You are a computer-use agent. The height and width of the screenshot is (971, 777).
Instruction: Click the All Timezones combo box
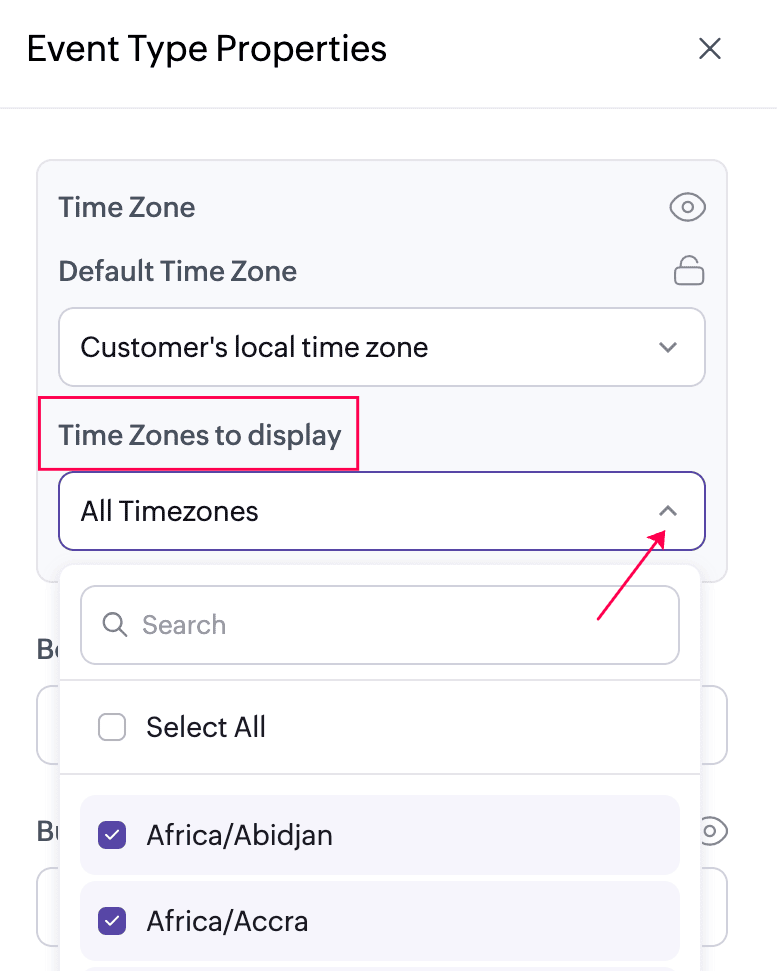(x=360, y=511)
